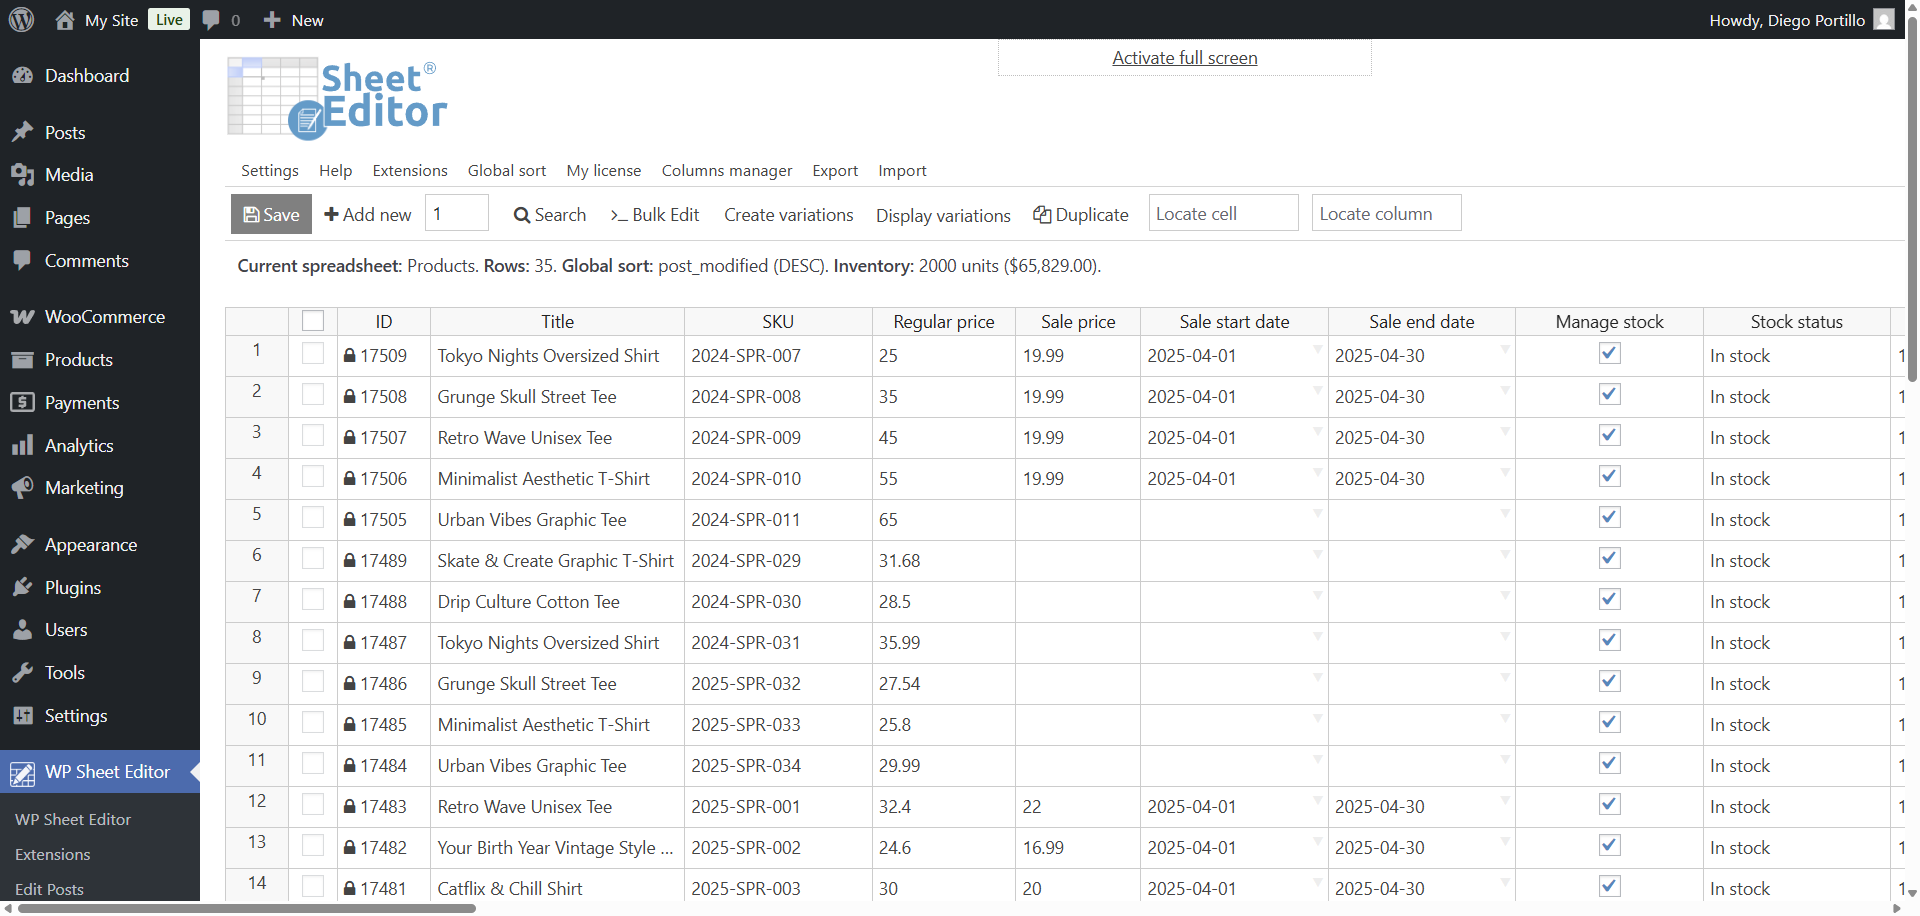The height and width of the screenshot is (916, 1920).
Task: Click into the Locate cell field
Action: point(1223,213)
